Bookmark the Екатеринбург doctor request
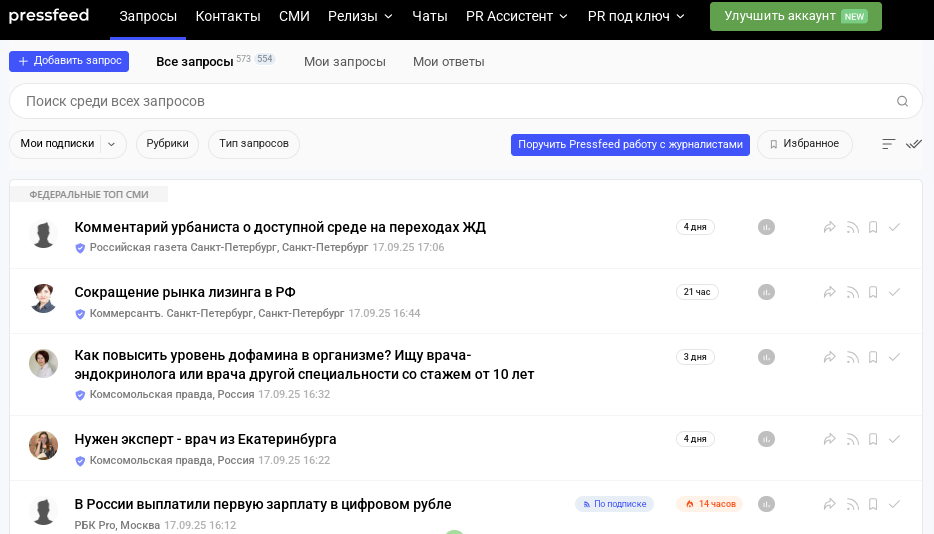 (x=873, y=439)
